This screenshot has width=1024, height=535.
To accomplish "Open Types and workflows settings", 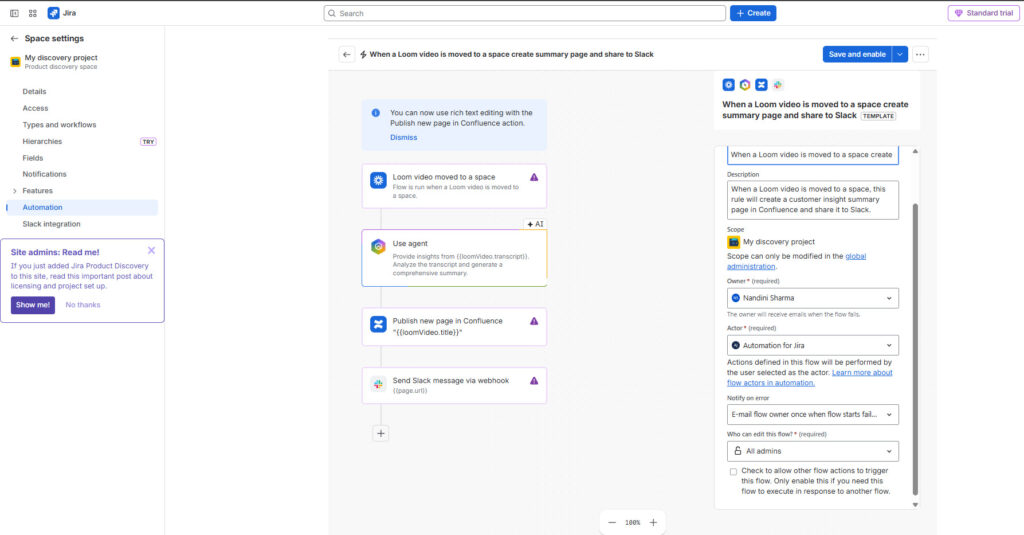I will tap(59, 125).
